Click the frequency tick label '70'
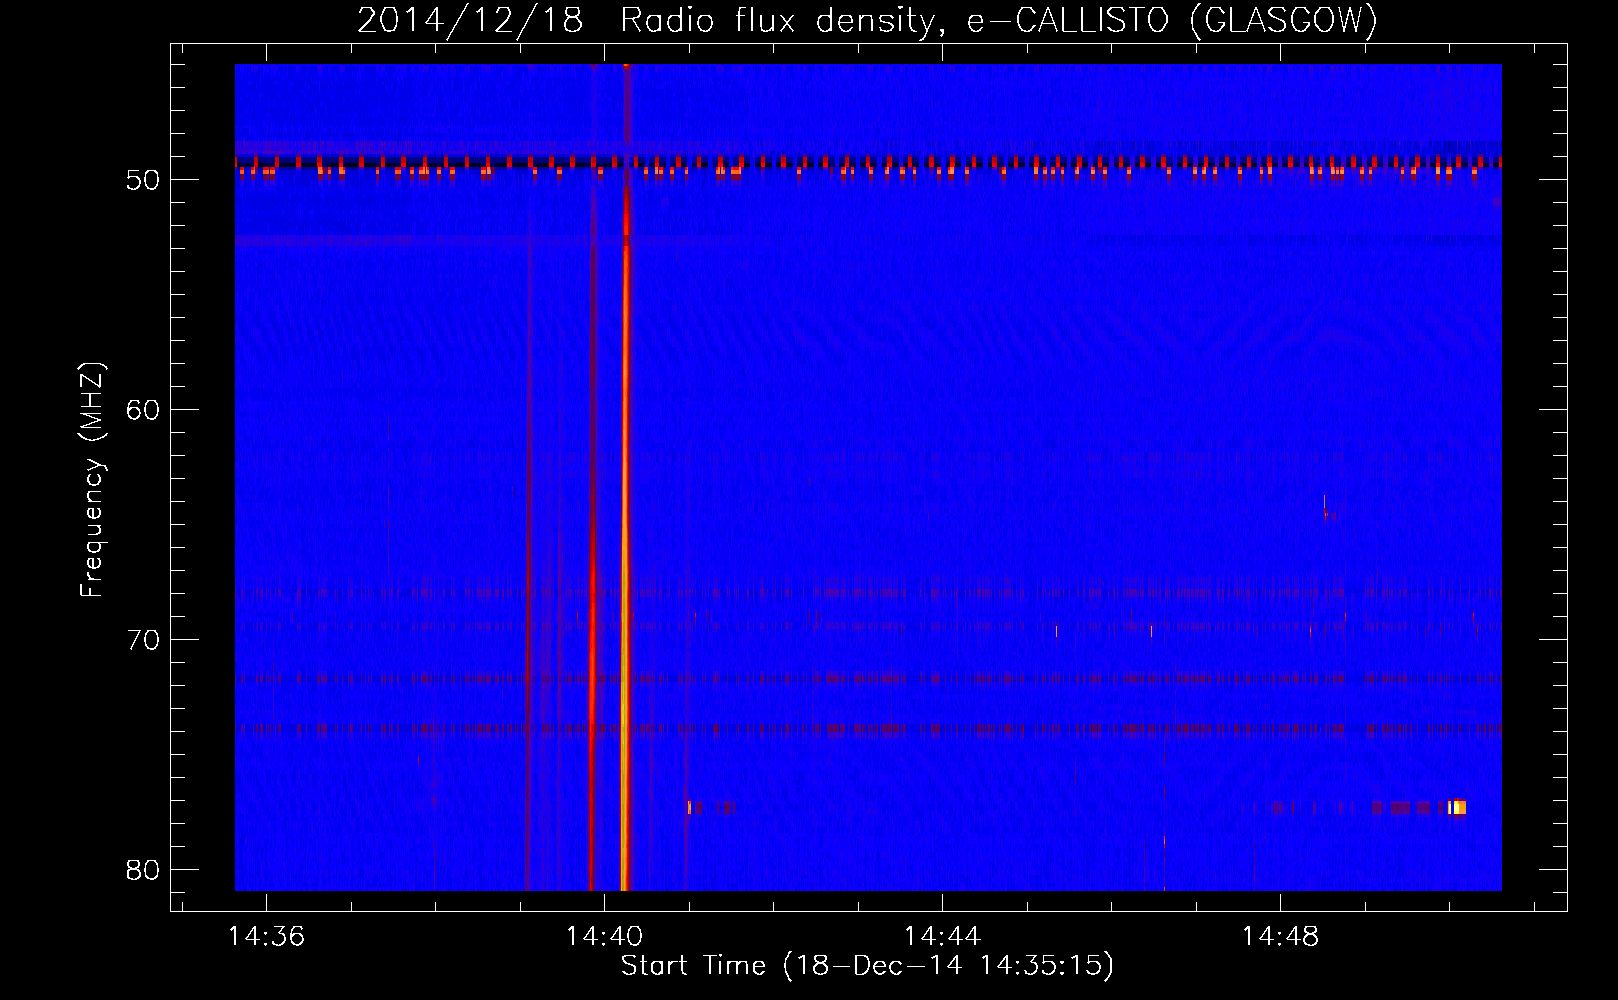The height and width of the screenshot is (1000, 1618). [143, 640]
